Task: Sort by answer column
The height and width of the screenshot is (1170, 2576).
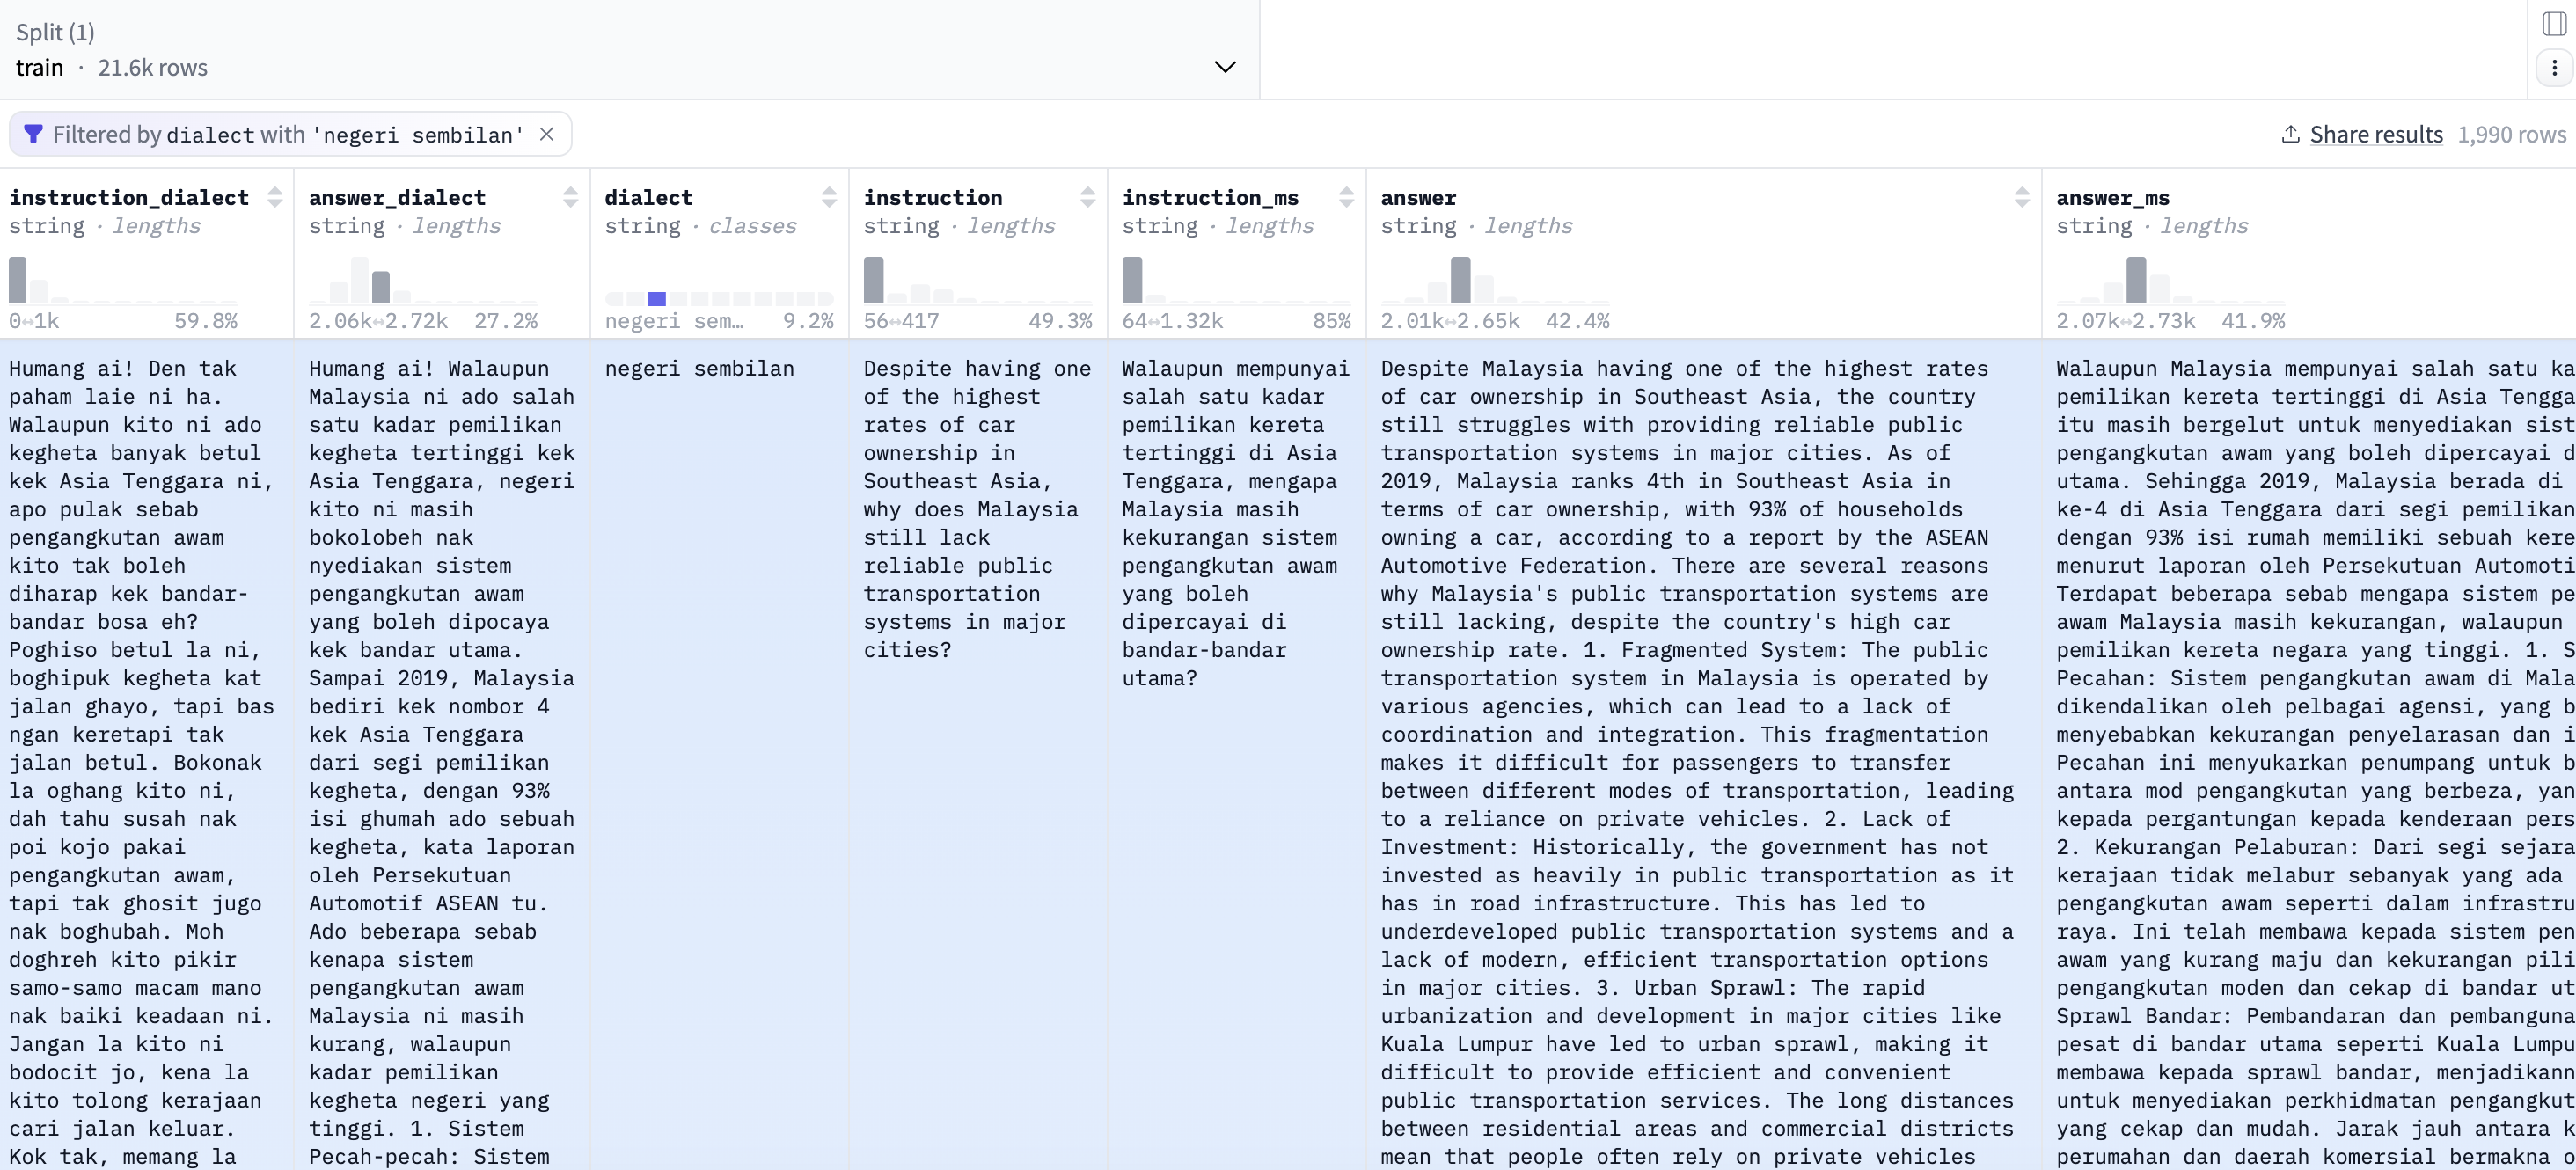Action: click(2022, 197)
